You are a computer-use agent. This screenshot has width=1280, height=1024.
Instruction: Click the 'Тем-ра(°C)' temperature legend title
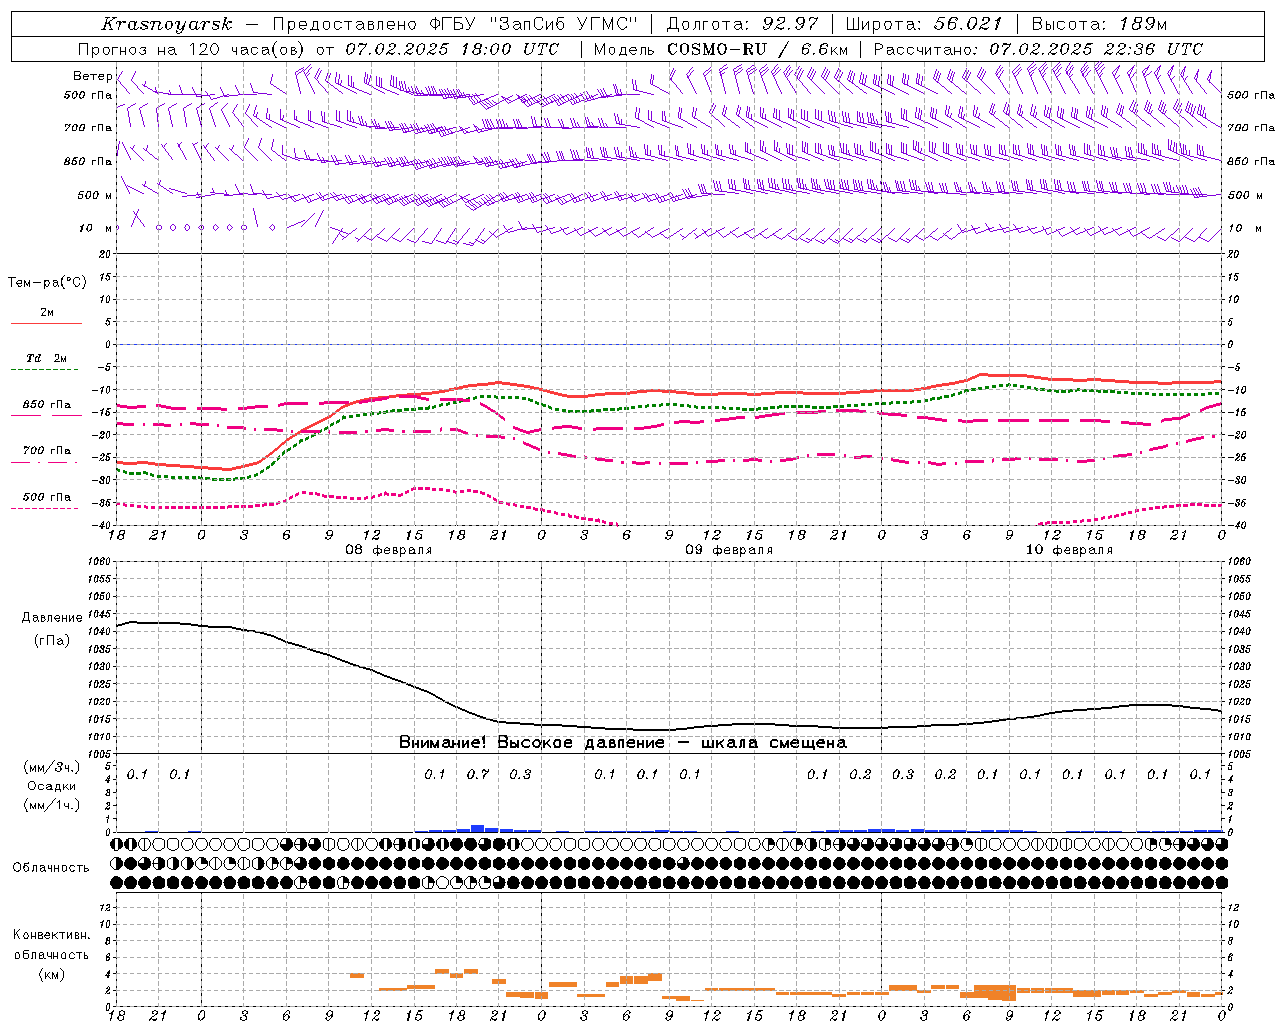pyautogui.click(x=47, y=282)
